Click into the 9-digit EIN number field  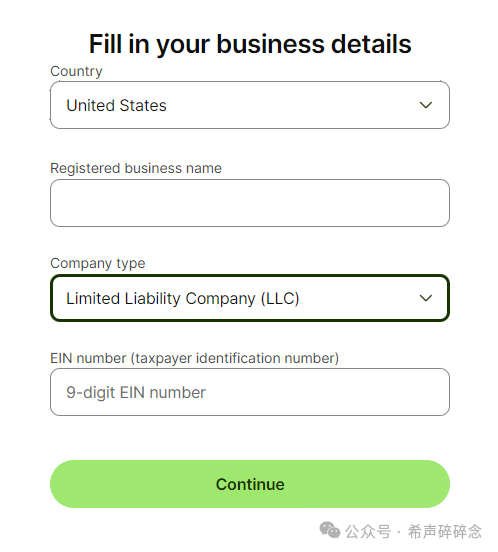tap(250, 392)
